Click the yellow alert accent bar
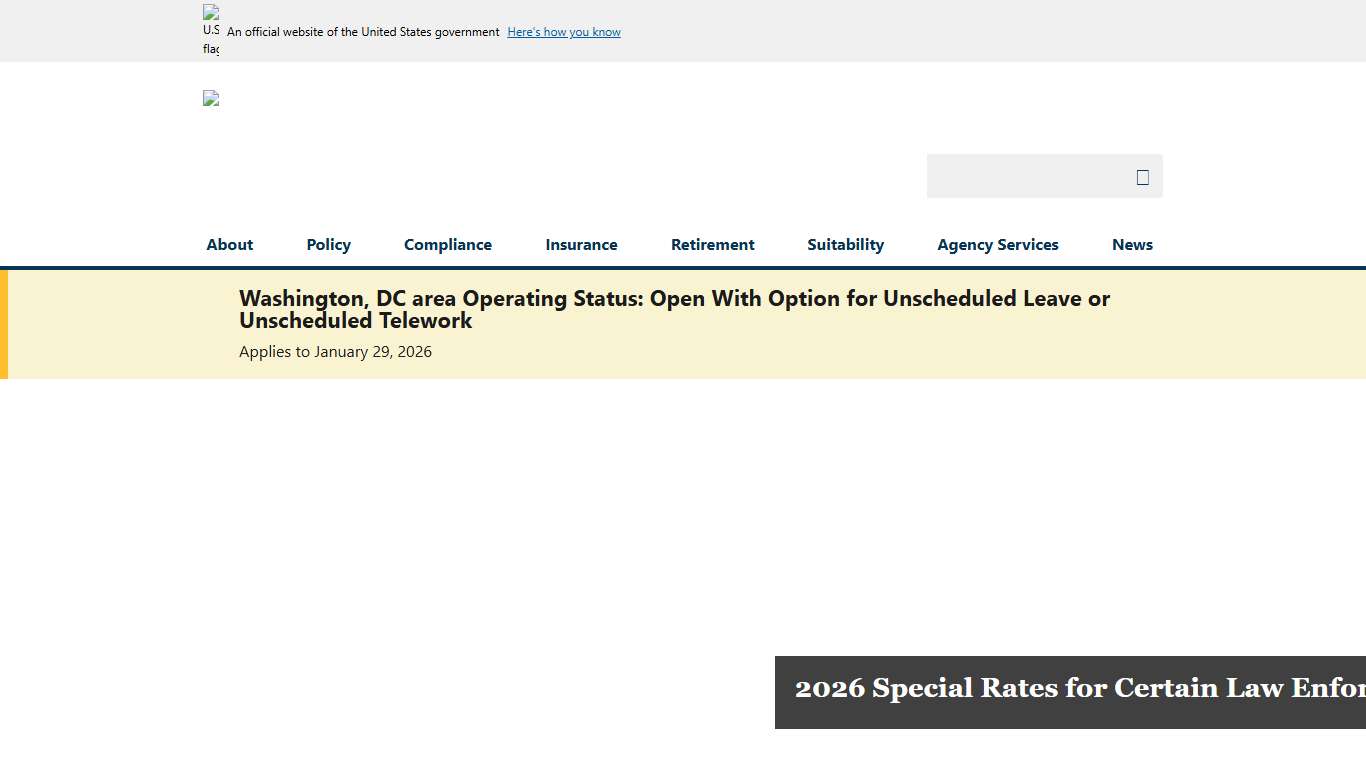This screenshot has height=768, width=1366. coord(4,324)
